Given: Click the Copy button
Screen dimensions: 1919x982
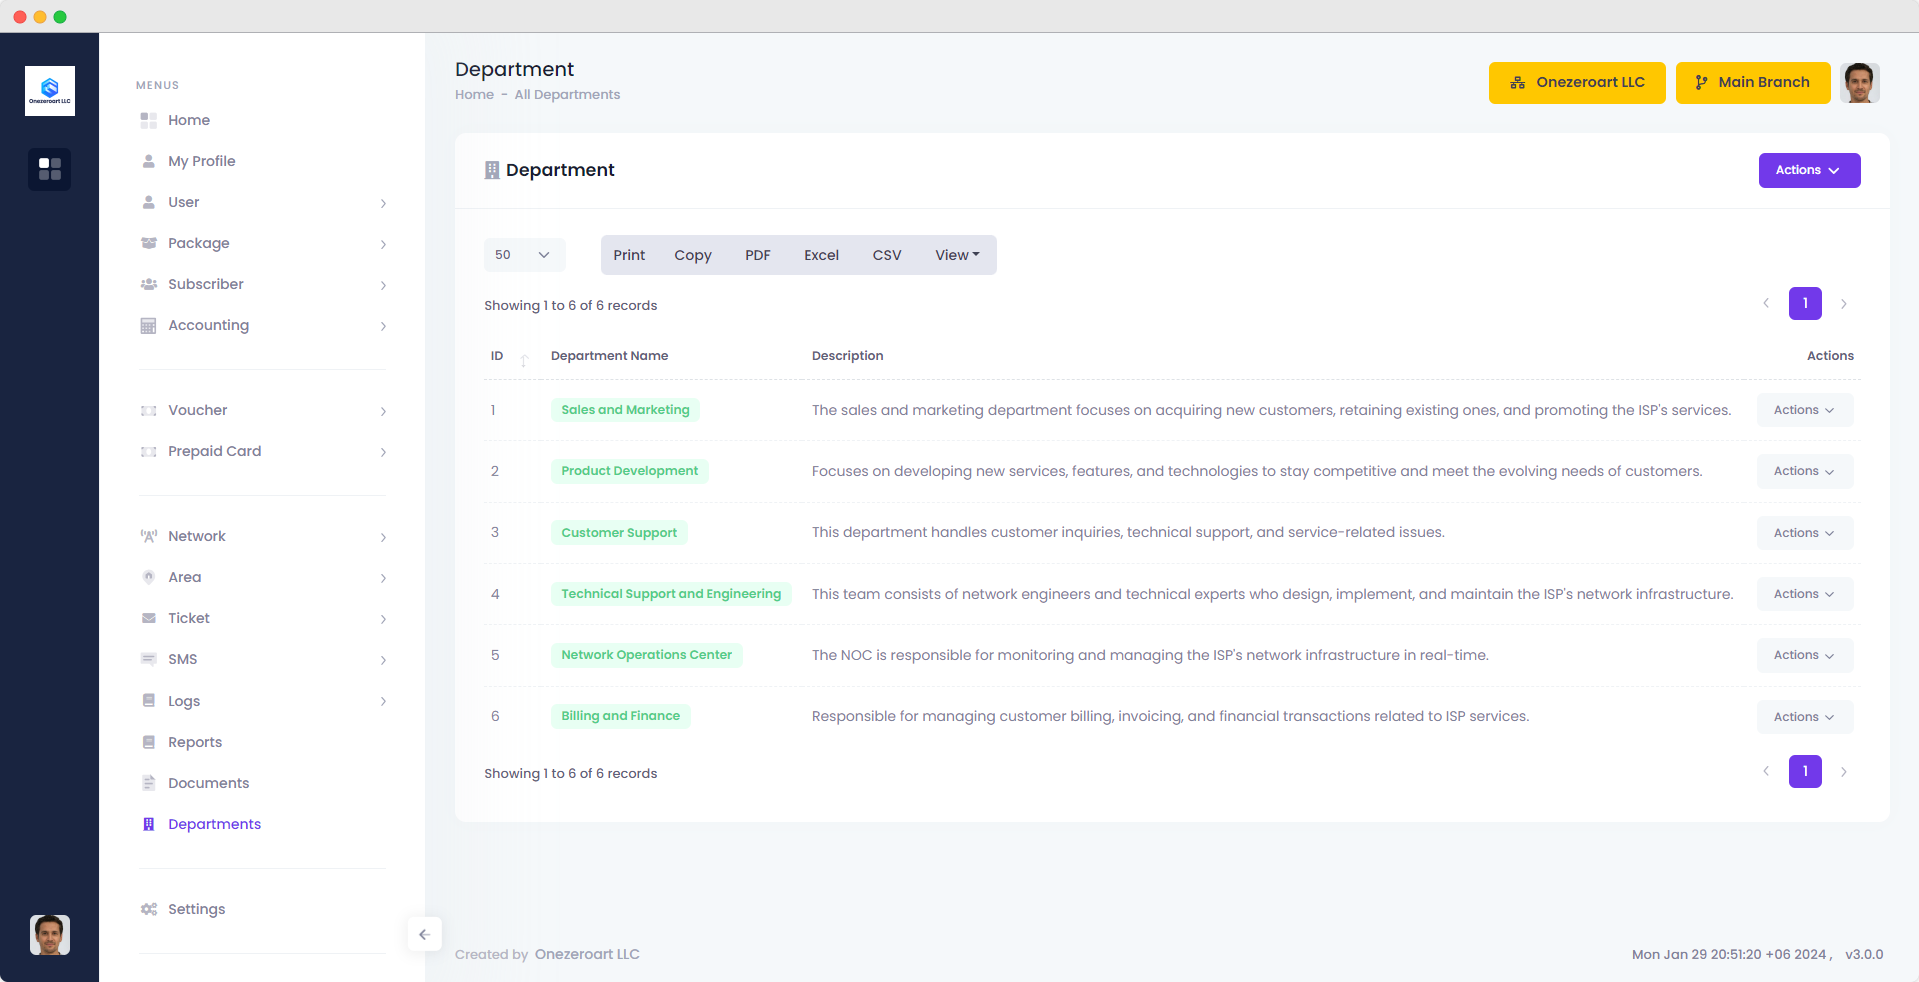Looking at the screenshot, I should click(x=693, y=255).
